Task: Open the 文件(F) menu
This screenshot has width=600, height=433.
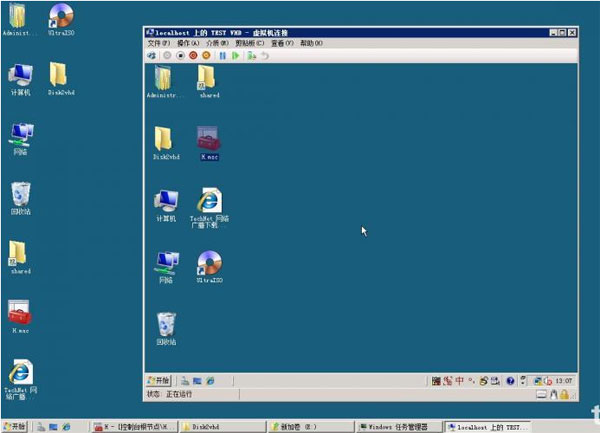Action: [159, 44]
